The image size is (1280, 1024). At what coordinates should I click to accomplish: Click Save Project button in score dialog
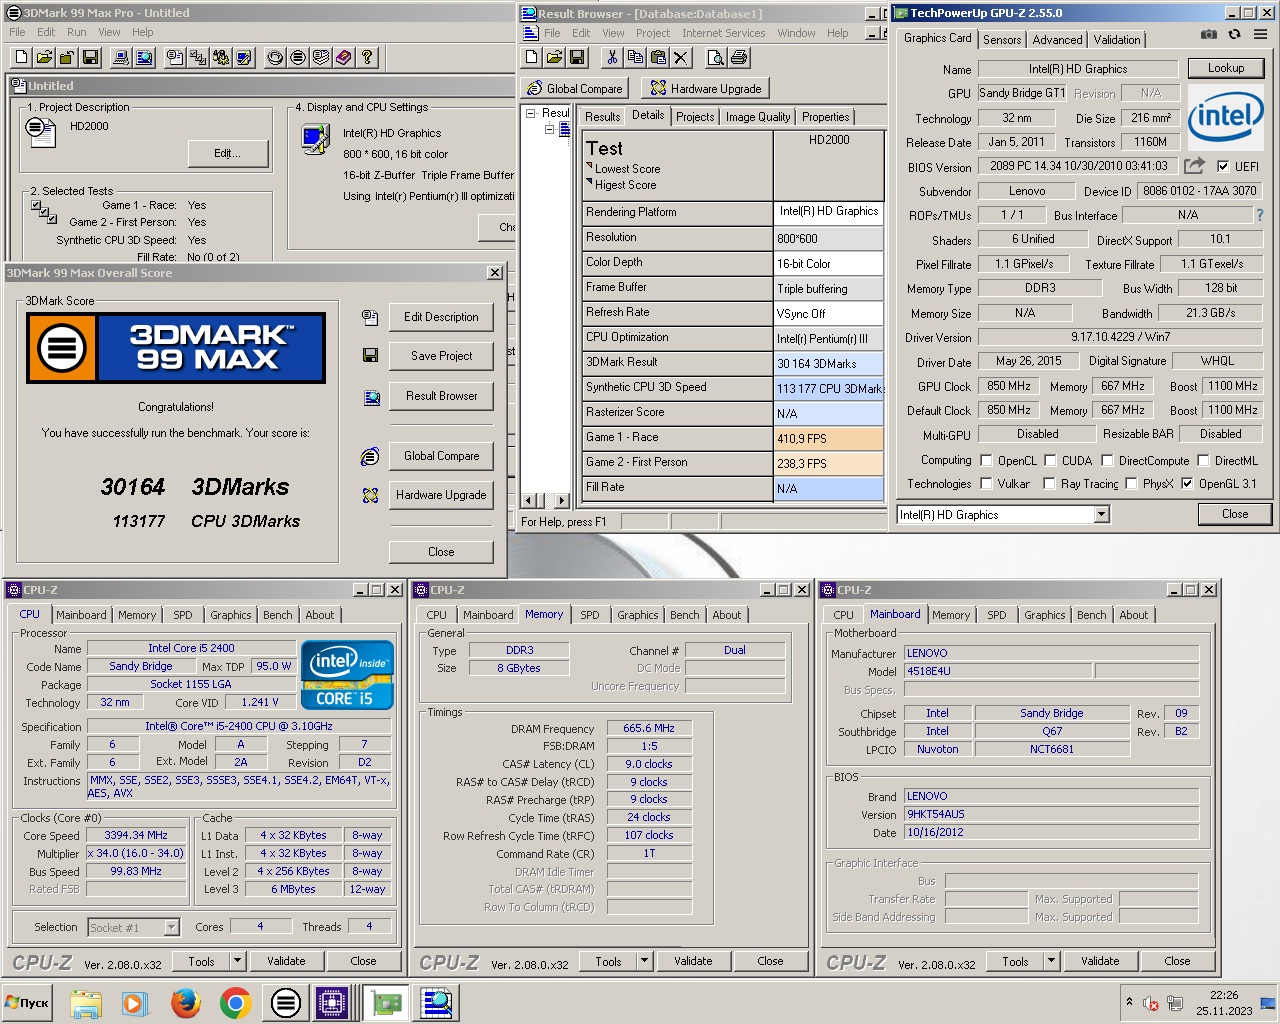coord(441,356)
